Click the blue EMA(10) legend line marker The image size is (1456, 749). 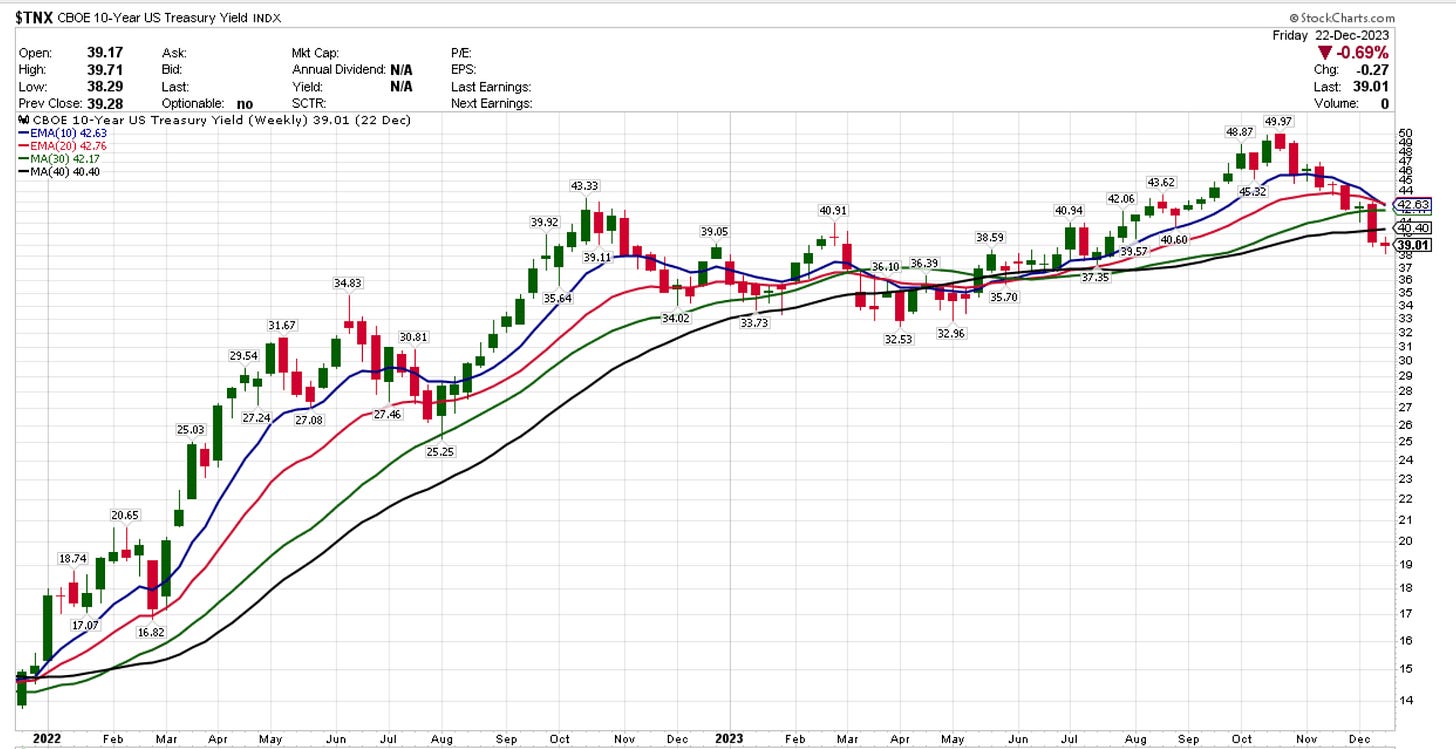24,133
